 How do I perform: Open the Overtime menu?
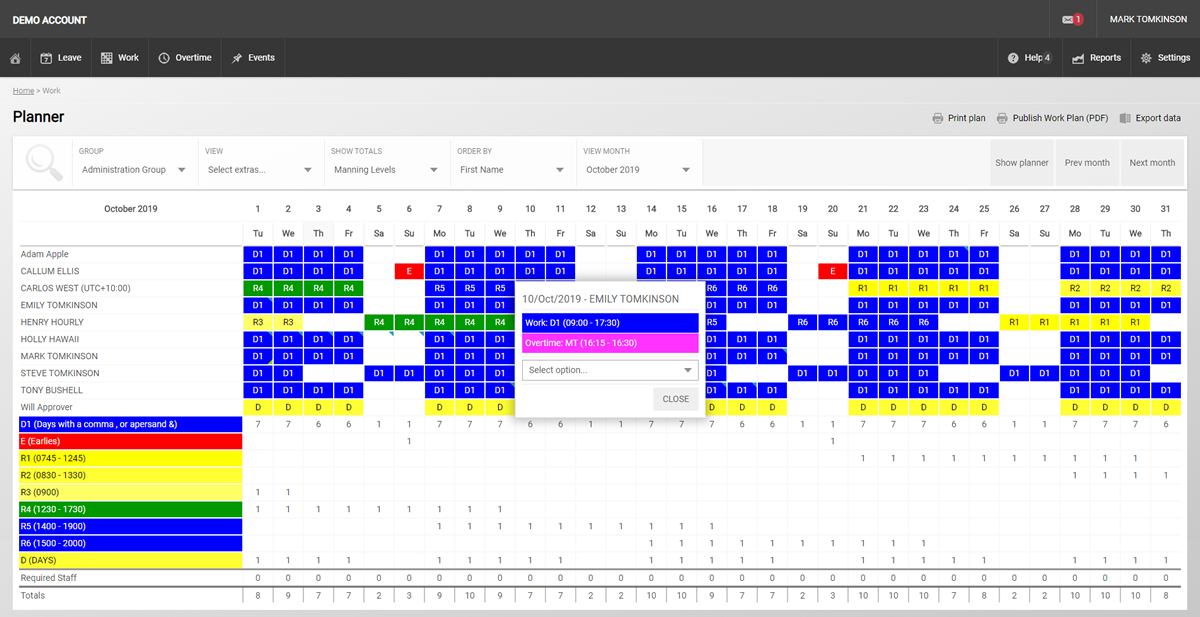click(184, 58)
